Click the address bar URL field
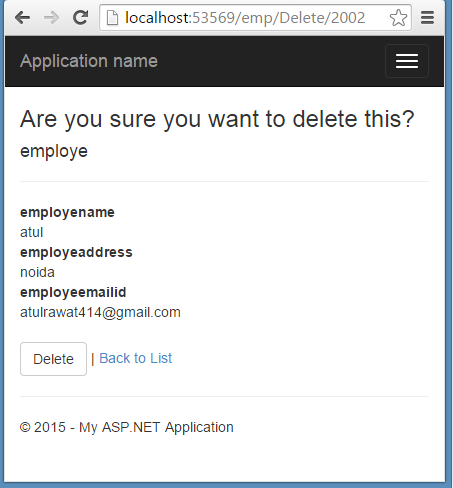The width and height of the screenshot is (453, 488). coord(245,17)
